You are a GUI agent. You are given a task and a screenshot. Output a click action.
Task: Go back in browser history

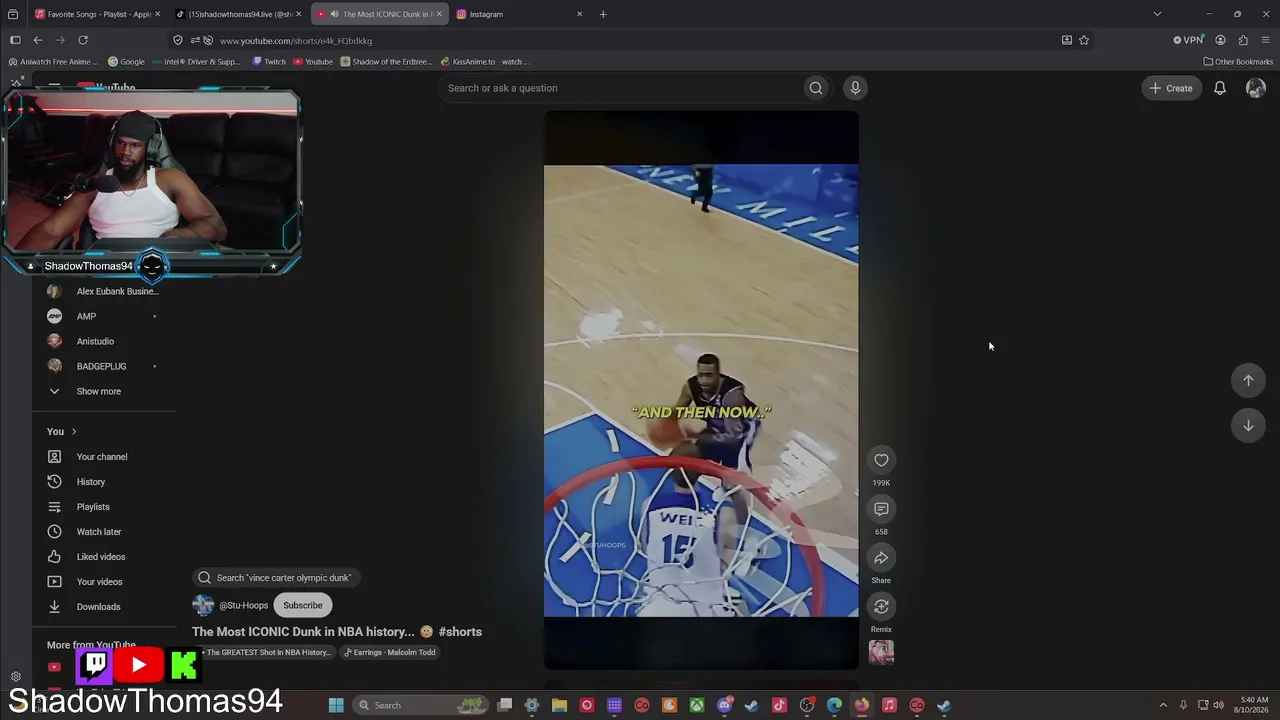(x=38, y=40)
